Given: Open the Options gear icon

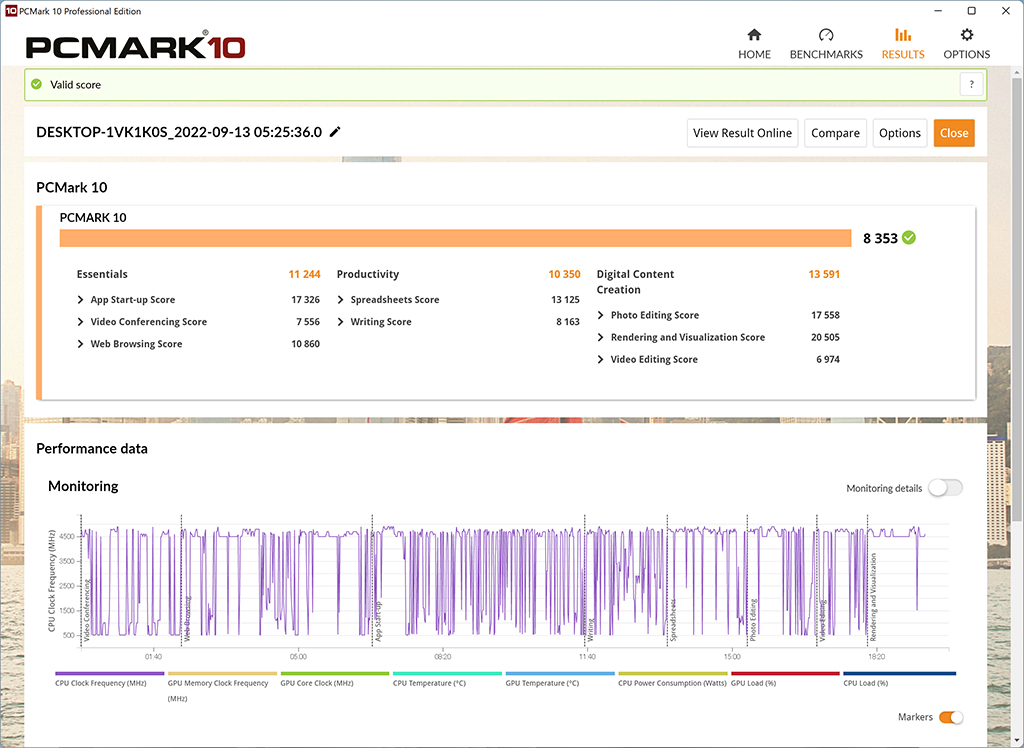Looking at the screenshot, I should (966, 35).
